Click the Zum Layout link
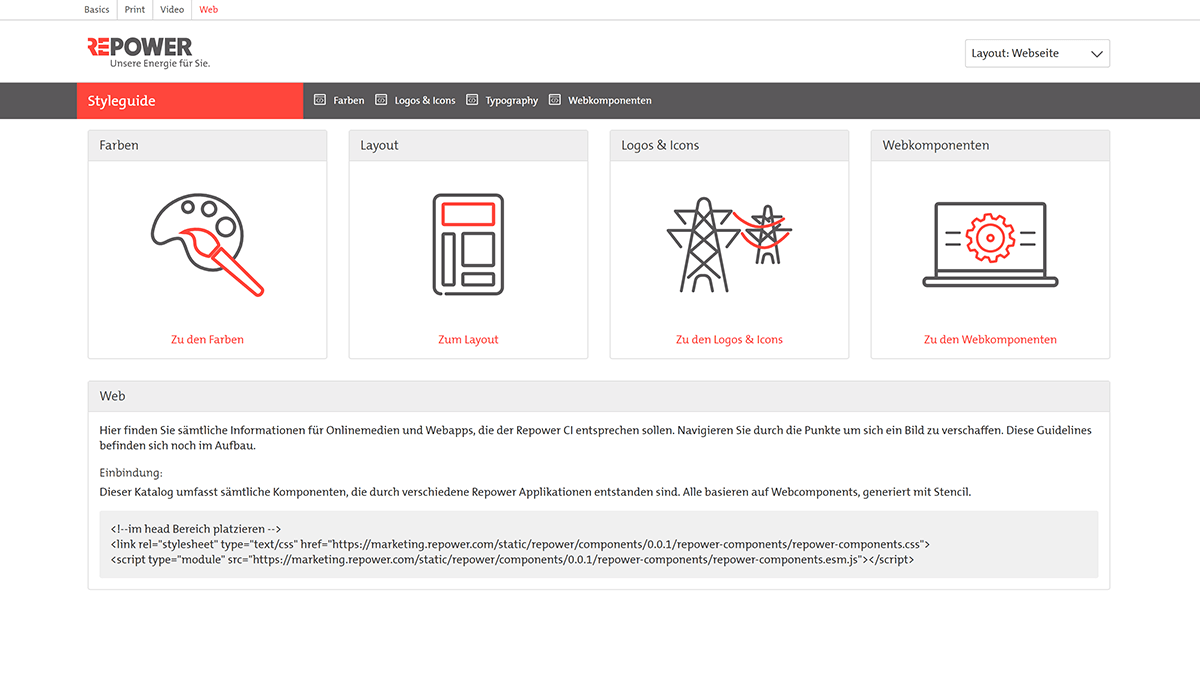1200x675 pixels. 468,339
